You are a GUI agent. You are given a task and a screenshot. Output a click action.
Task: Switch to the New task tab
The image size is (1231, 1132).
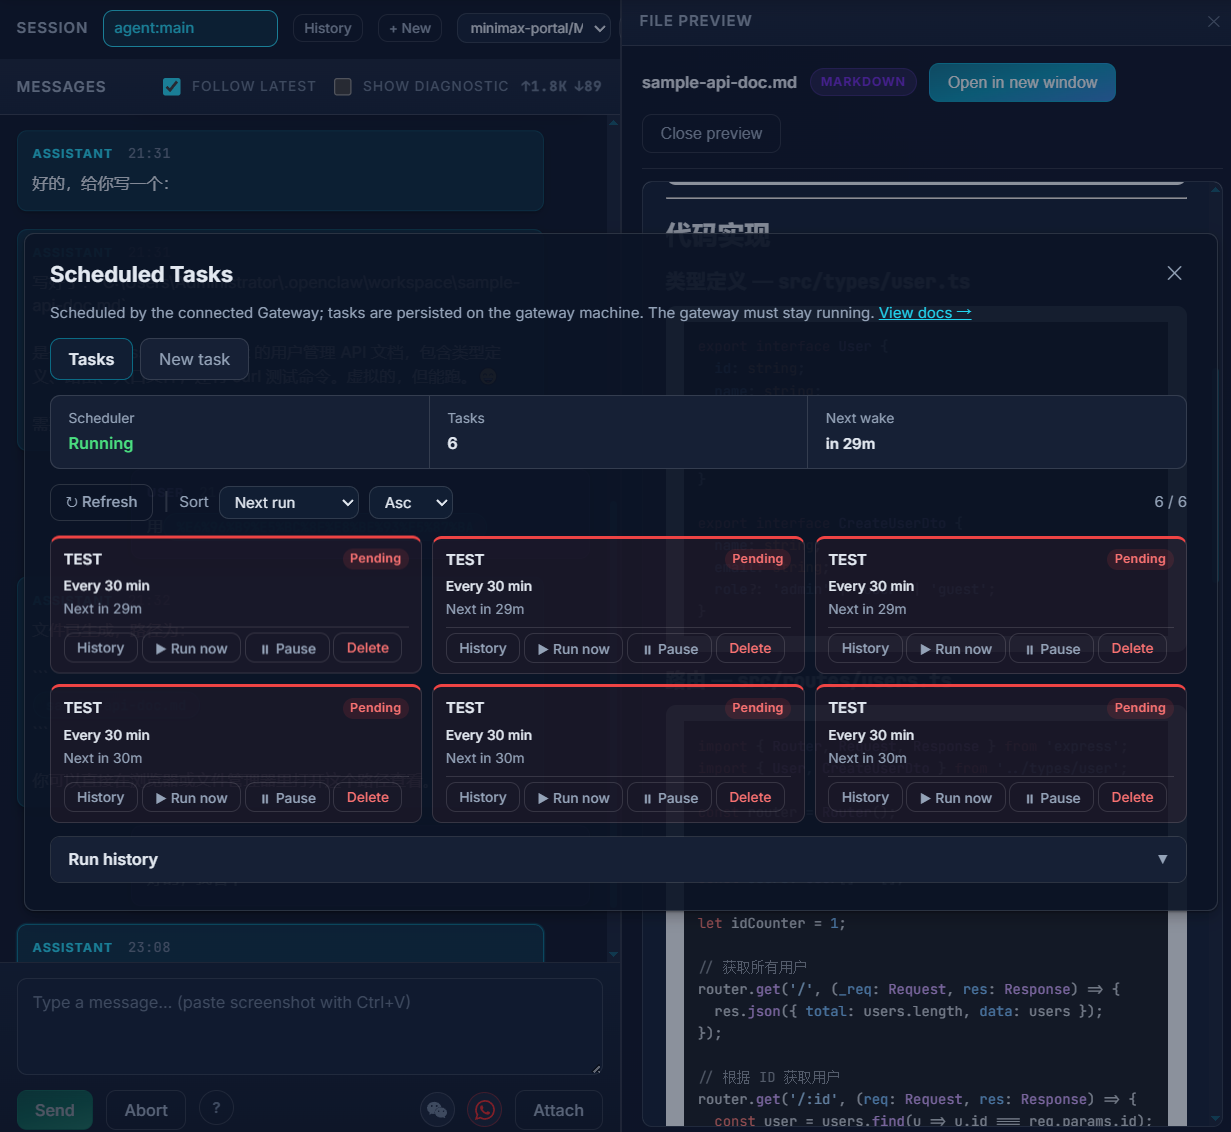click(194, 359)
